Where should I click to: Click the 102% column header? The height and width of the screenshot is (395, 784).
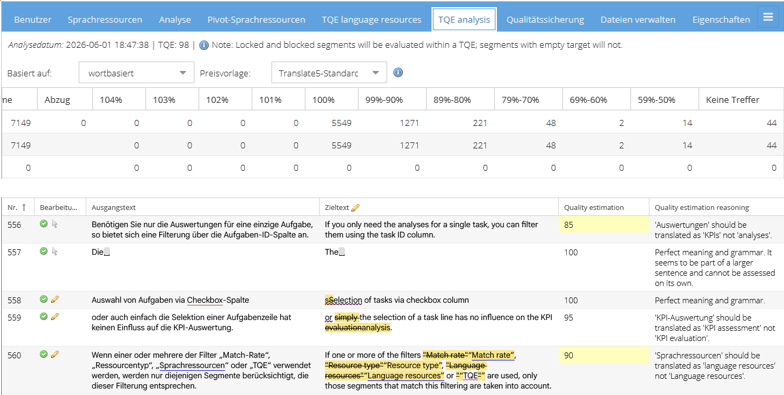(x=226, y=100)
